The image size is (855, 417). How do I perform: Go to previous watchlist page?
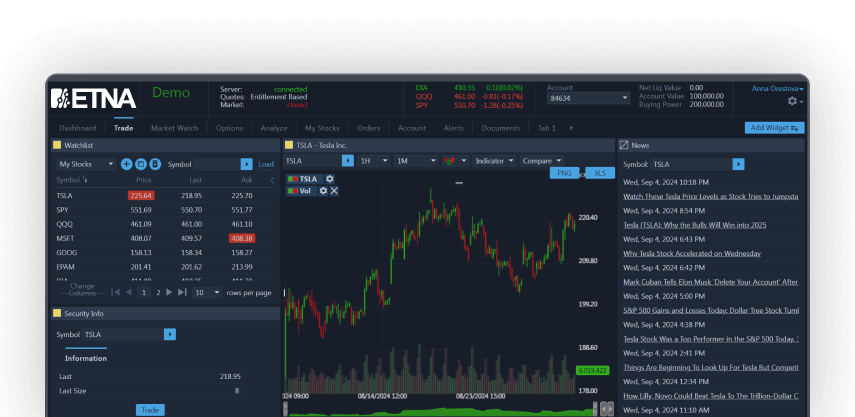[129, 293]
